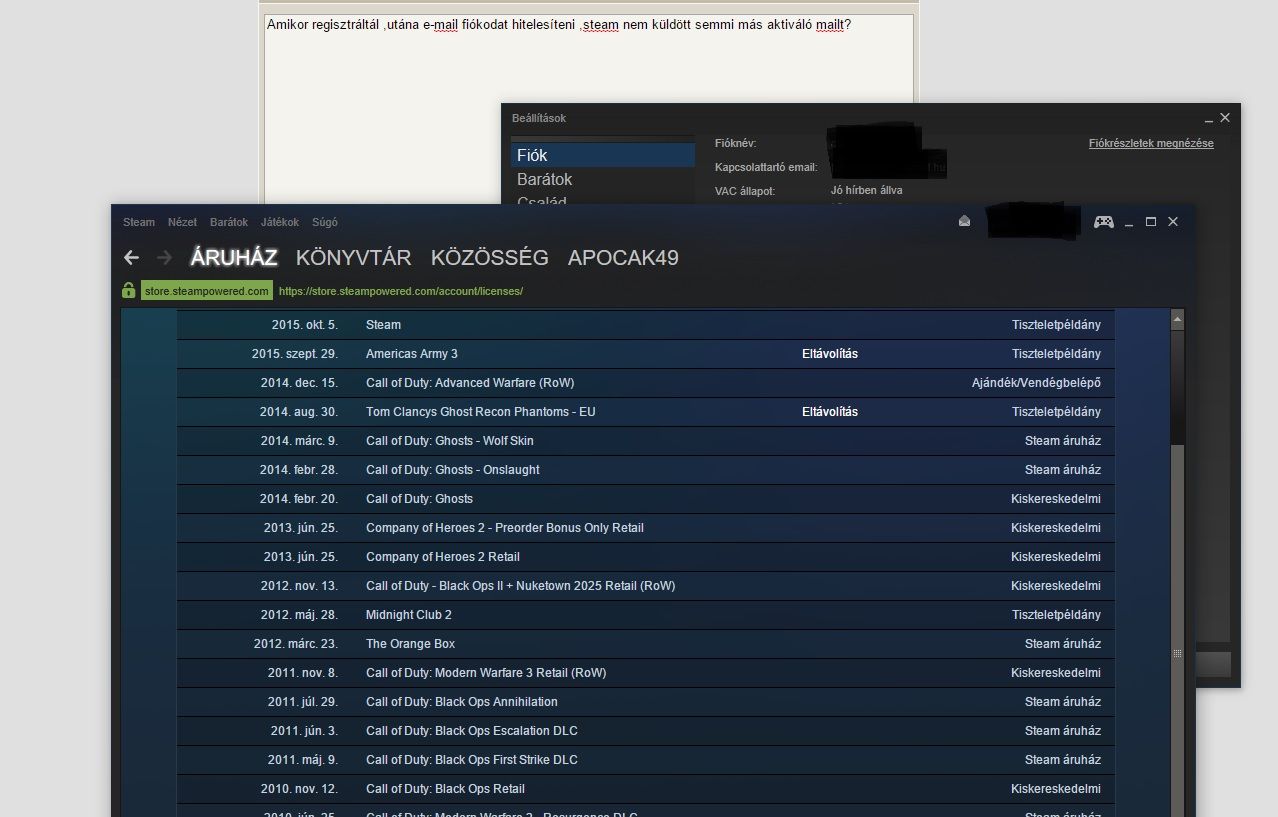Image resolution: width=1278 pixels, height=817 pixels.
Task: Click the scroll up arrow of licenses list
Action: pos(1177,319)
